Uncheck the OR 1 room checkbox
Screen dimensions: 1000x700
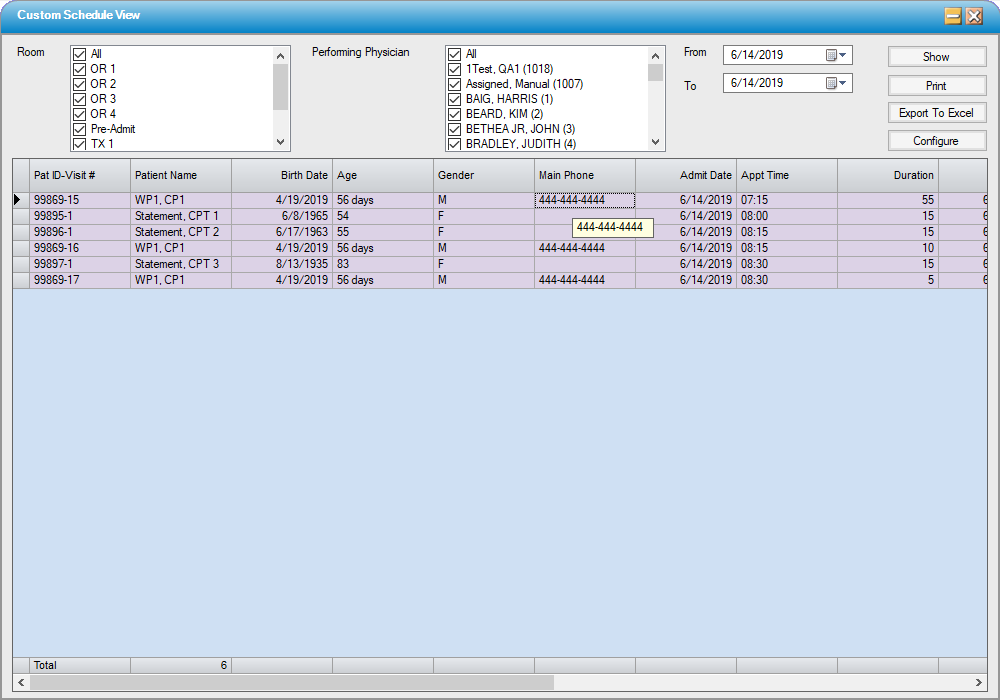[80, 69]
